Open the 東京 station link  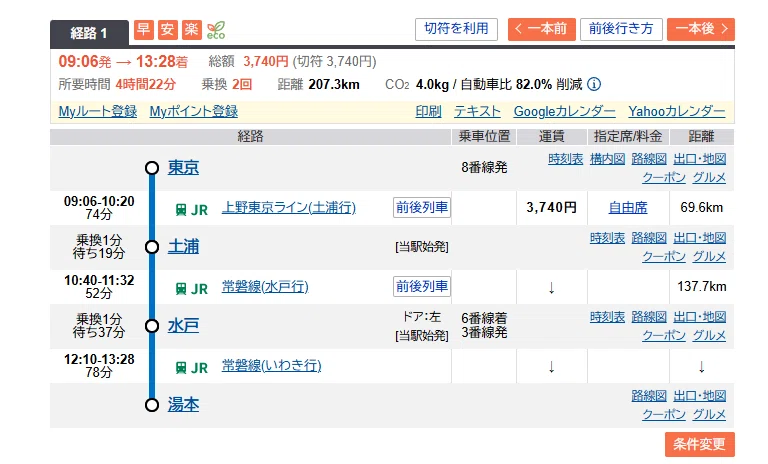[x=184, y=168]
